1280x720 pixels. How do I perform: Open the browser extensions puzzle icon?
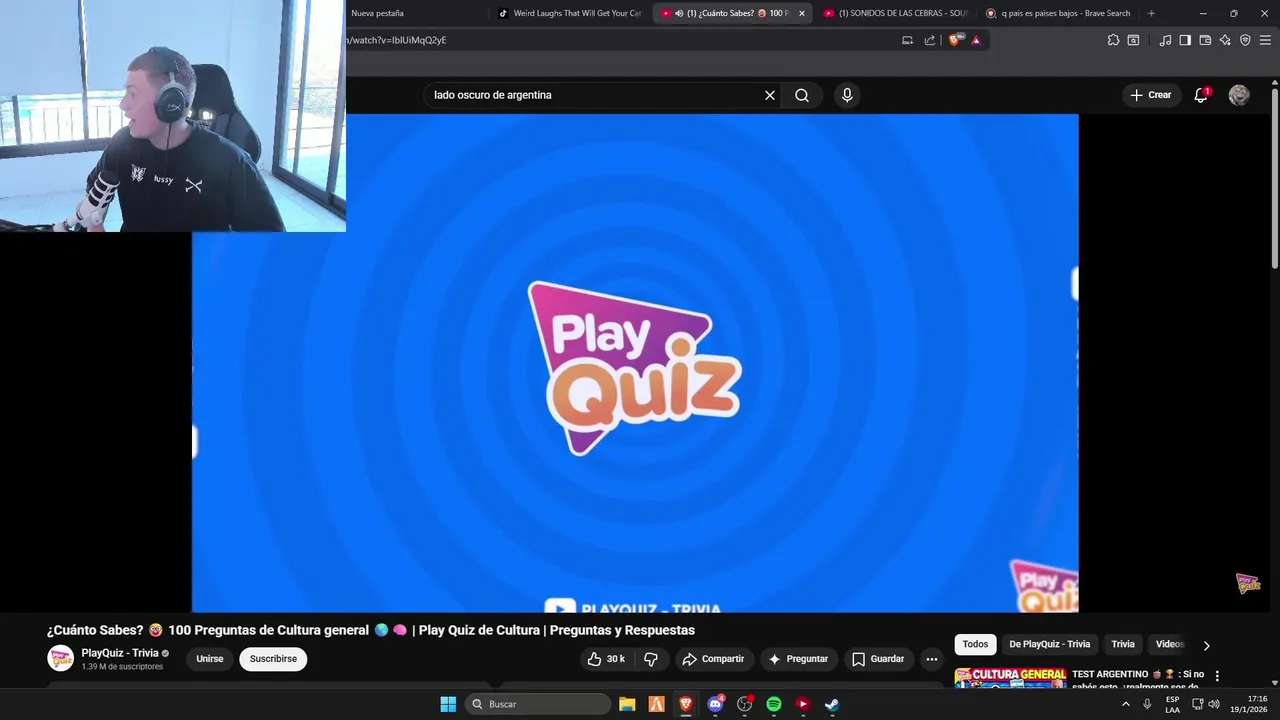pos(1113,40)
